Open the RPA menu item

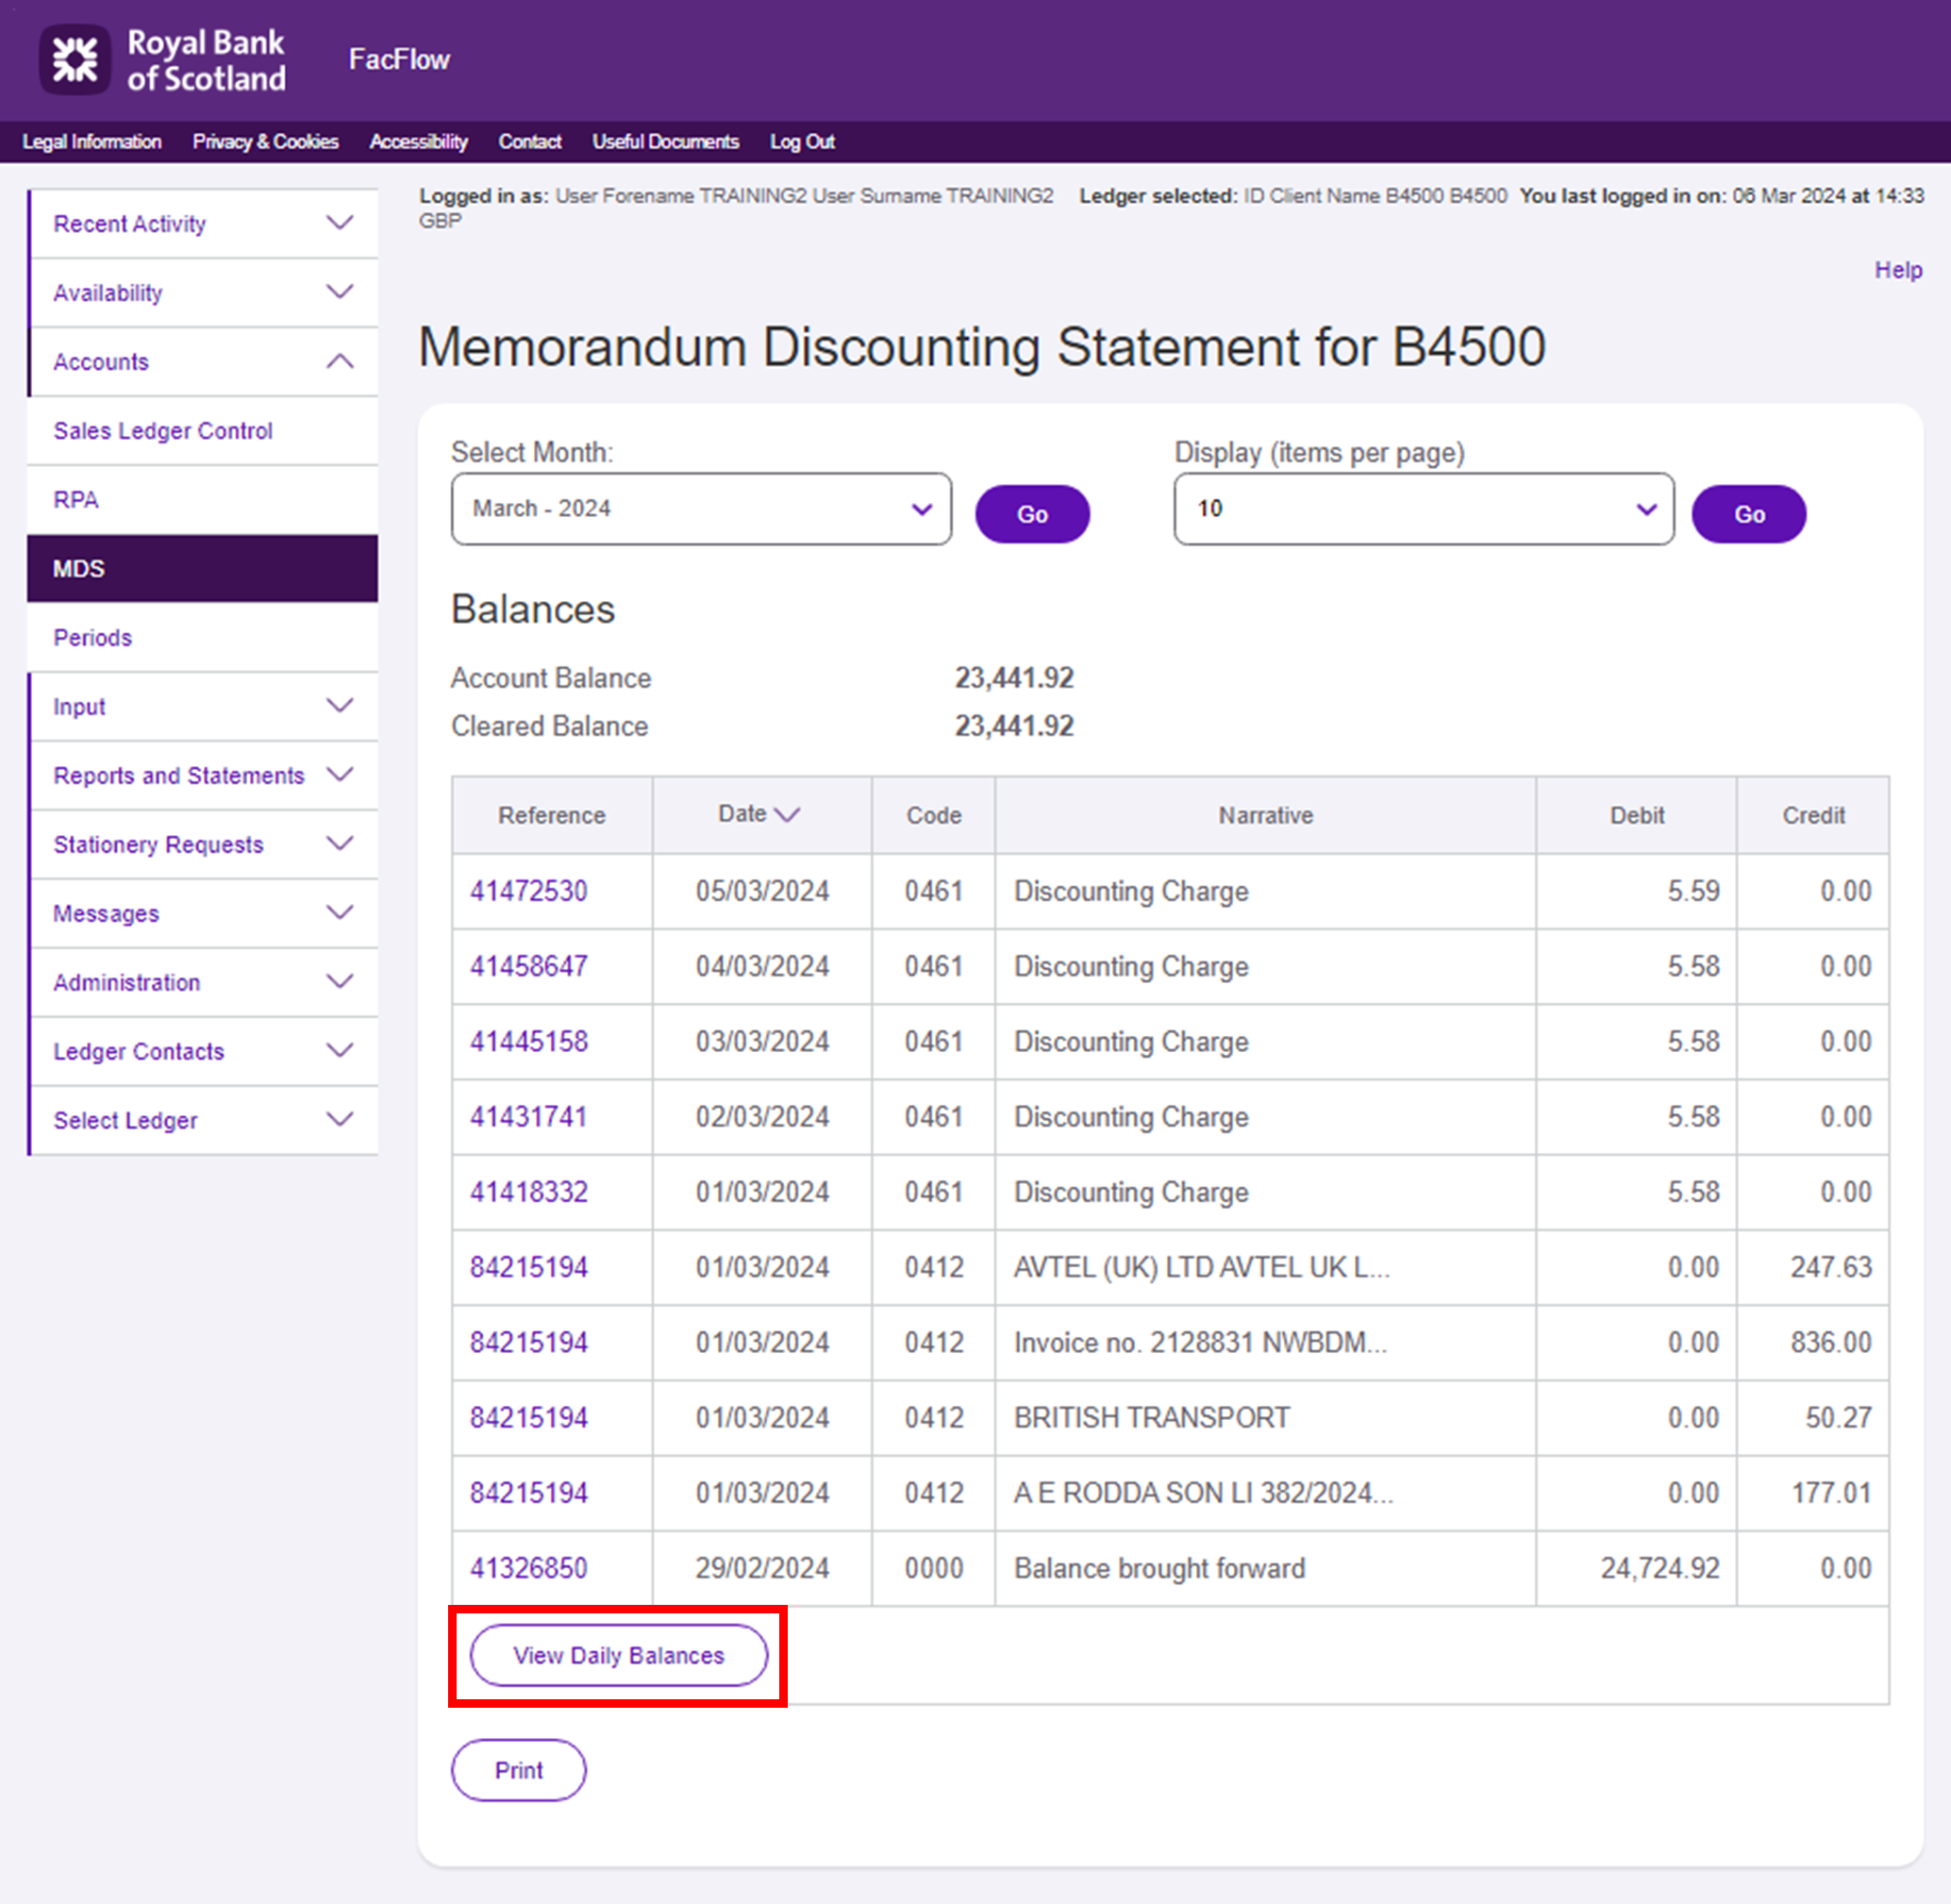pyautogui.click(x=76, y=500)
